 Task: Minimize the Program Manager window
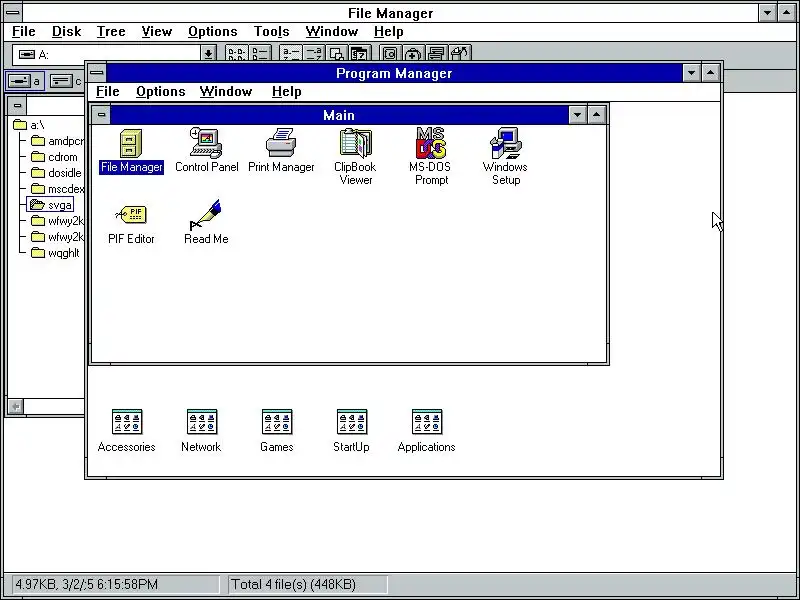691,73
